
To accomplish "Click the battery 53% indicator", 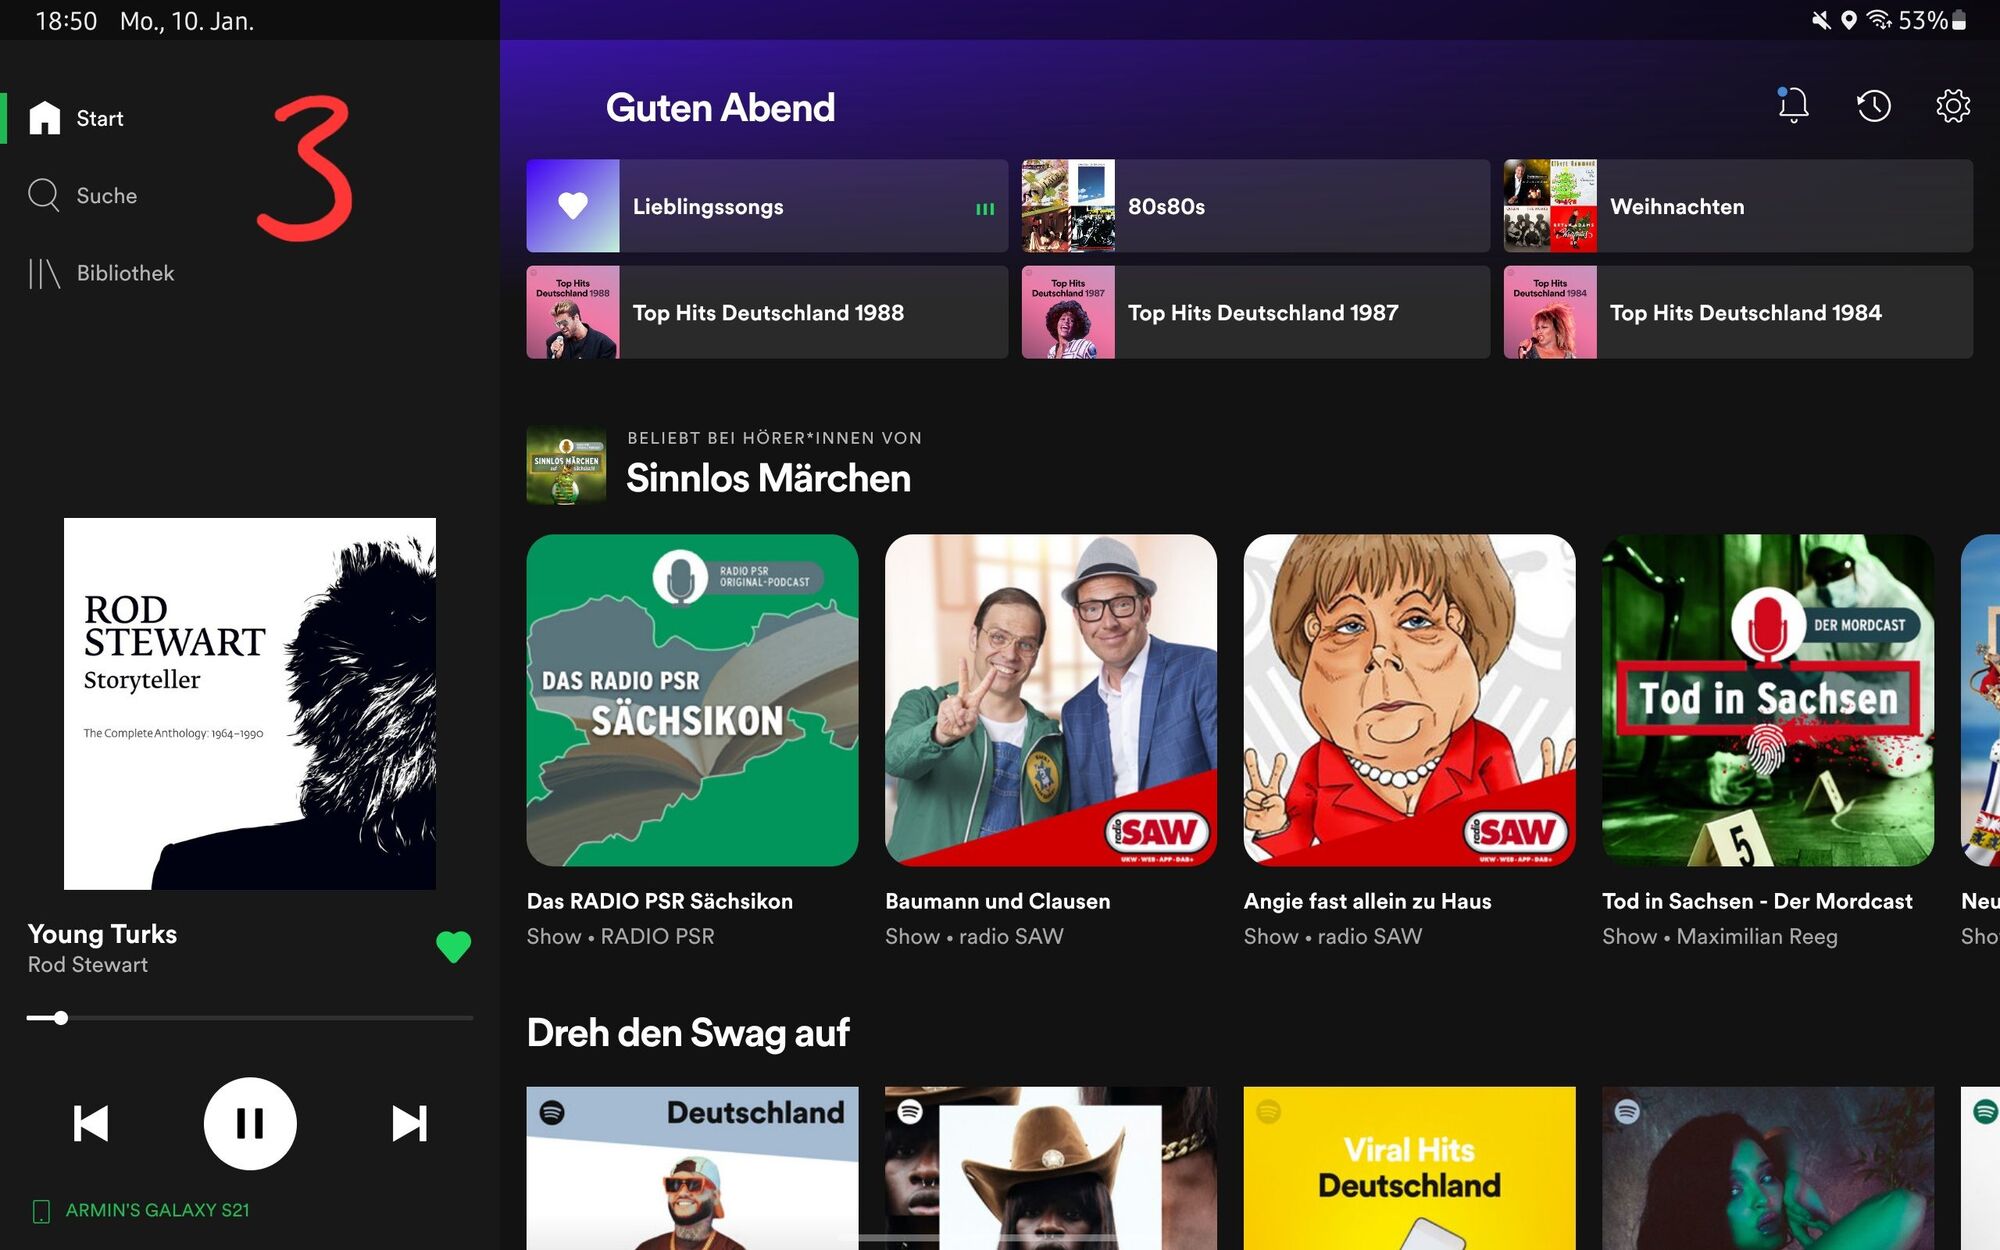I will pos(1932,20).
